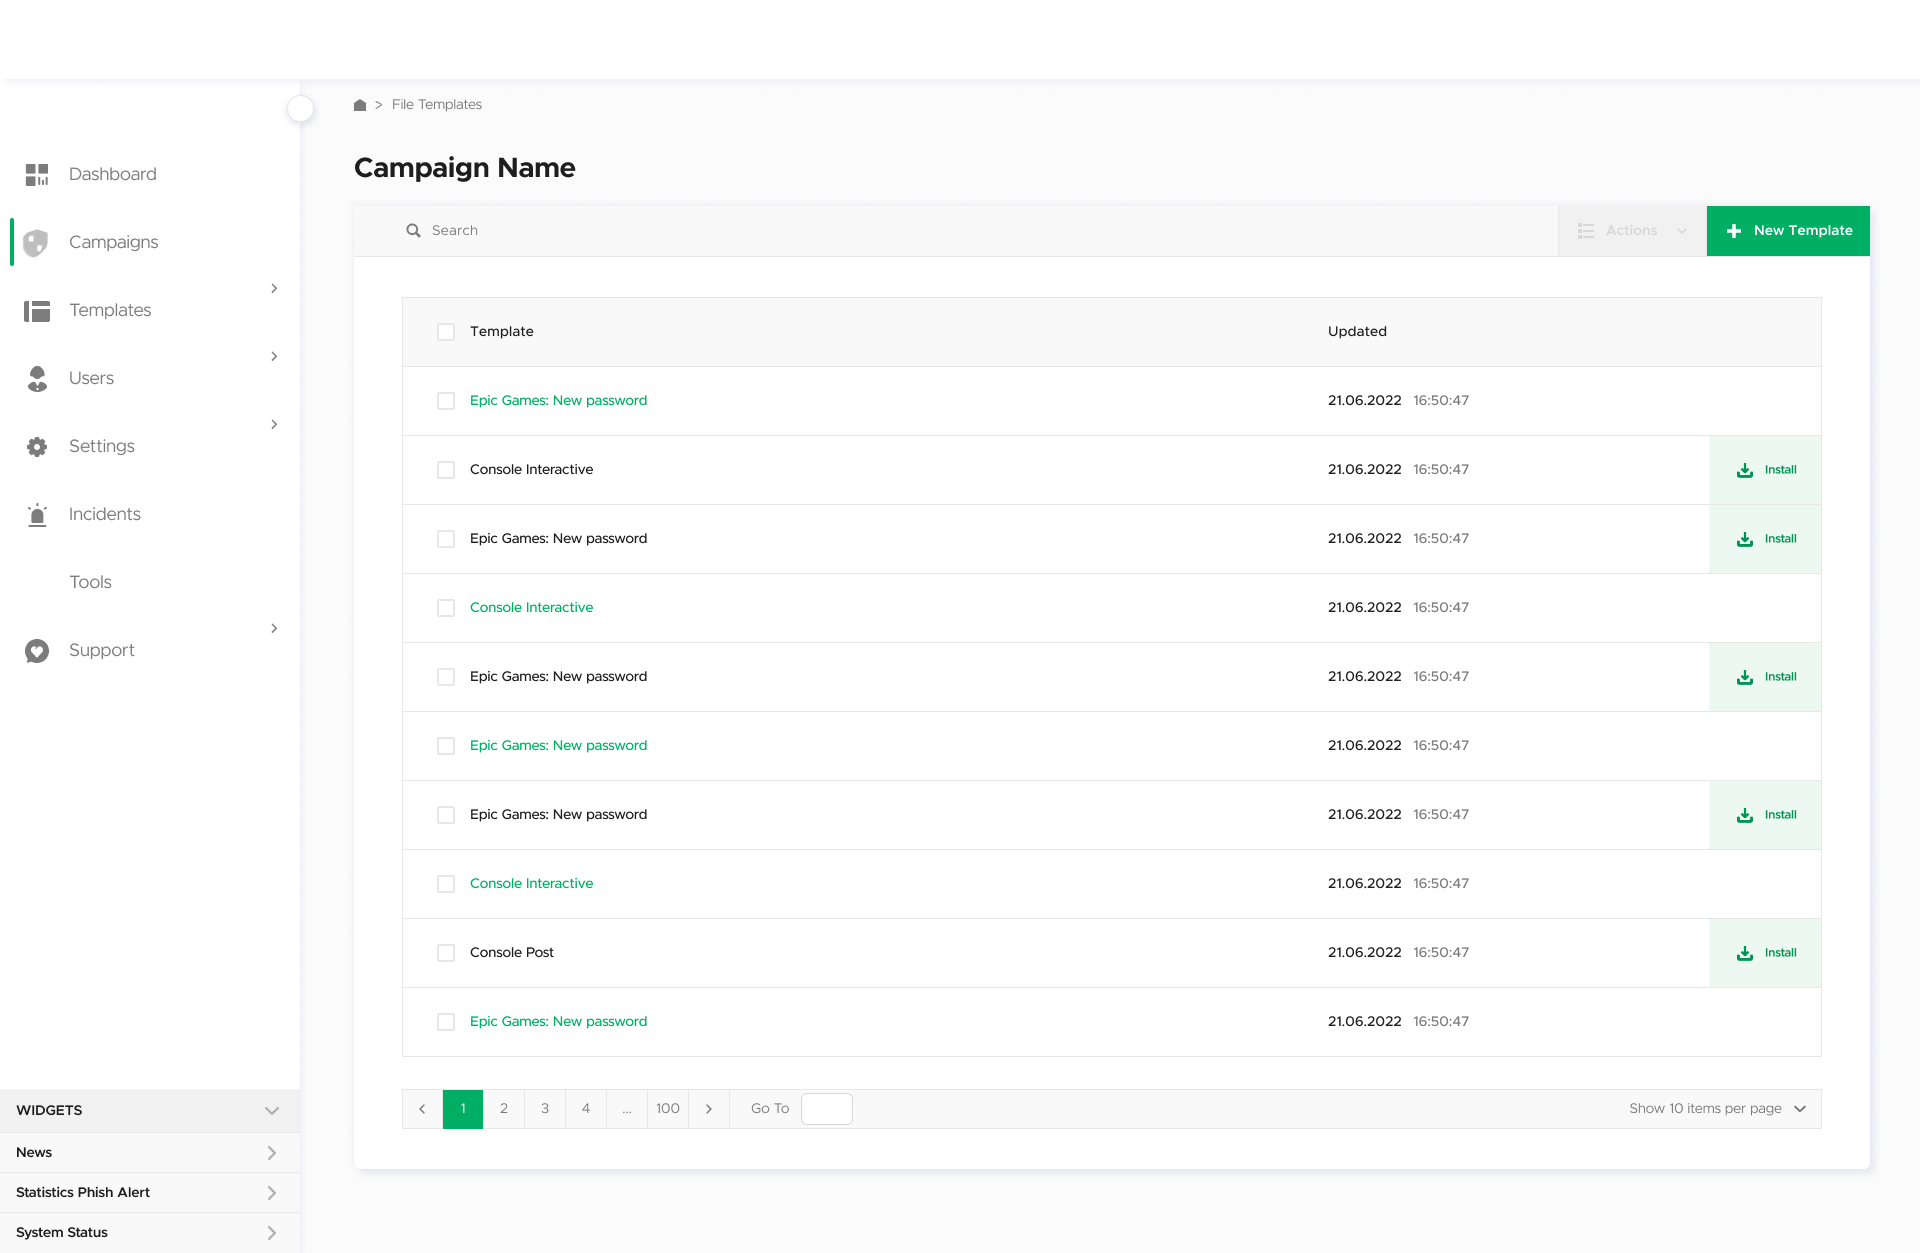Click the plus icon on New Template
Screen dimensions: 1920x1253
coord(1734,231)
